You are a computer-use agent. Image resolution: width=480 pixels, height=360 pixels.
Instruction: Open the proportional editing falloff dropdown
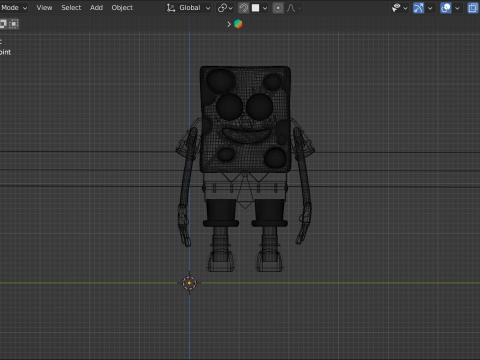tap(294, 8)
